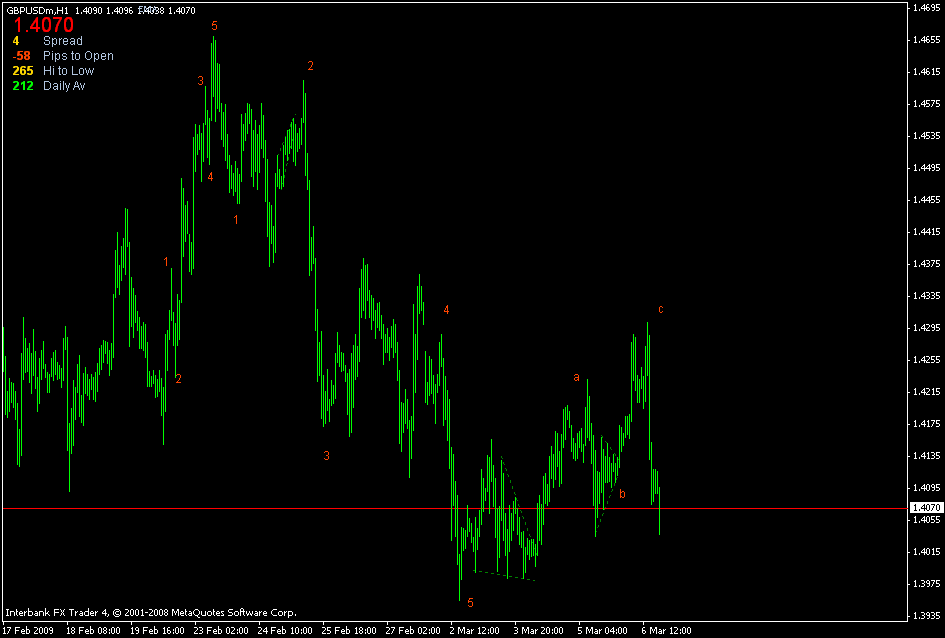Screen dimensions: 945x638
Task: Select the red horizontal support line
Action: click(300, 508)
